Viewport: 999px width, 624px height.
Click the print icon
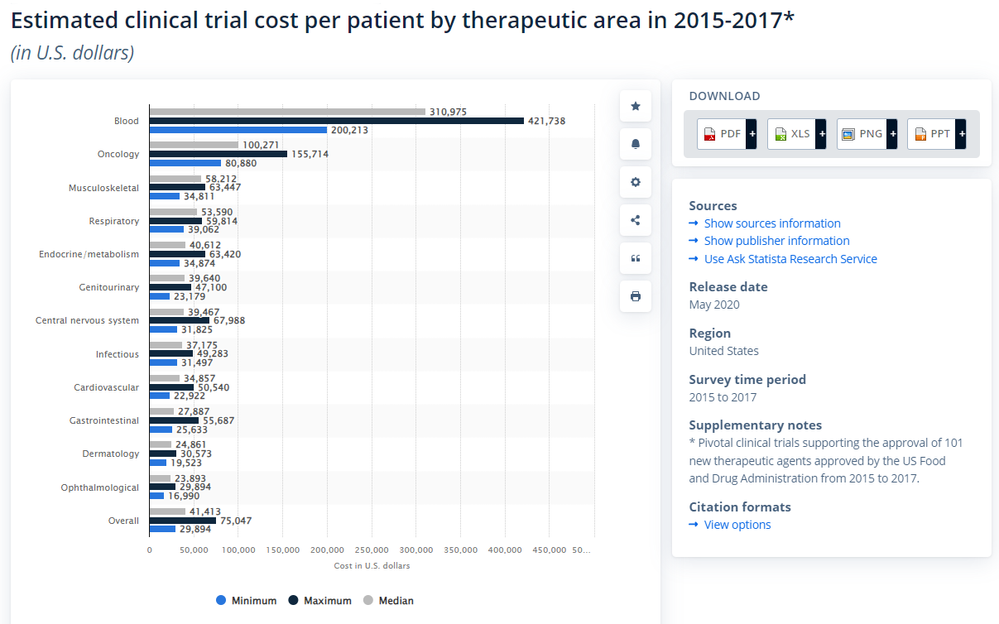635,296
